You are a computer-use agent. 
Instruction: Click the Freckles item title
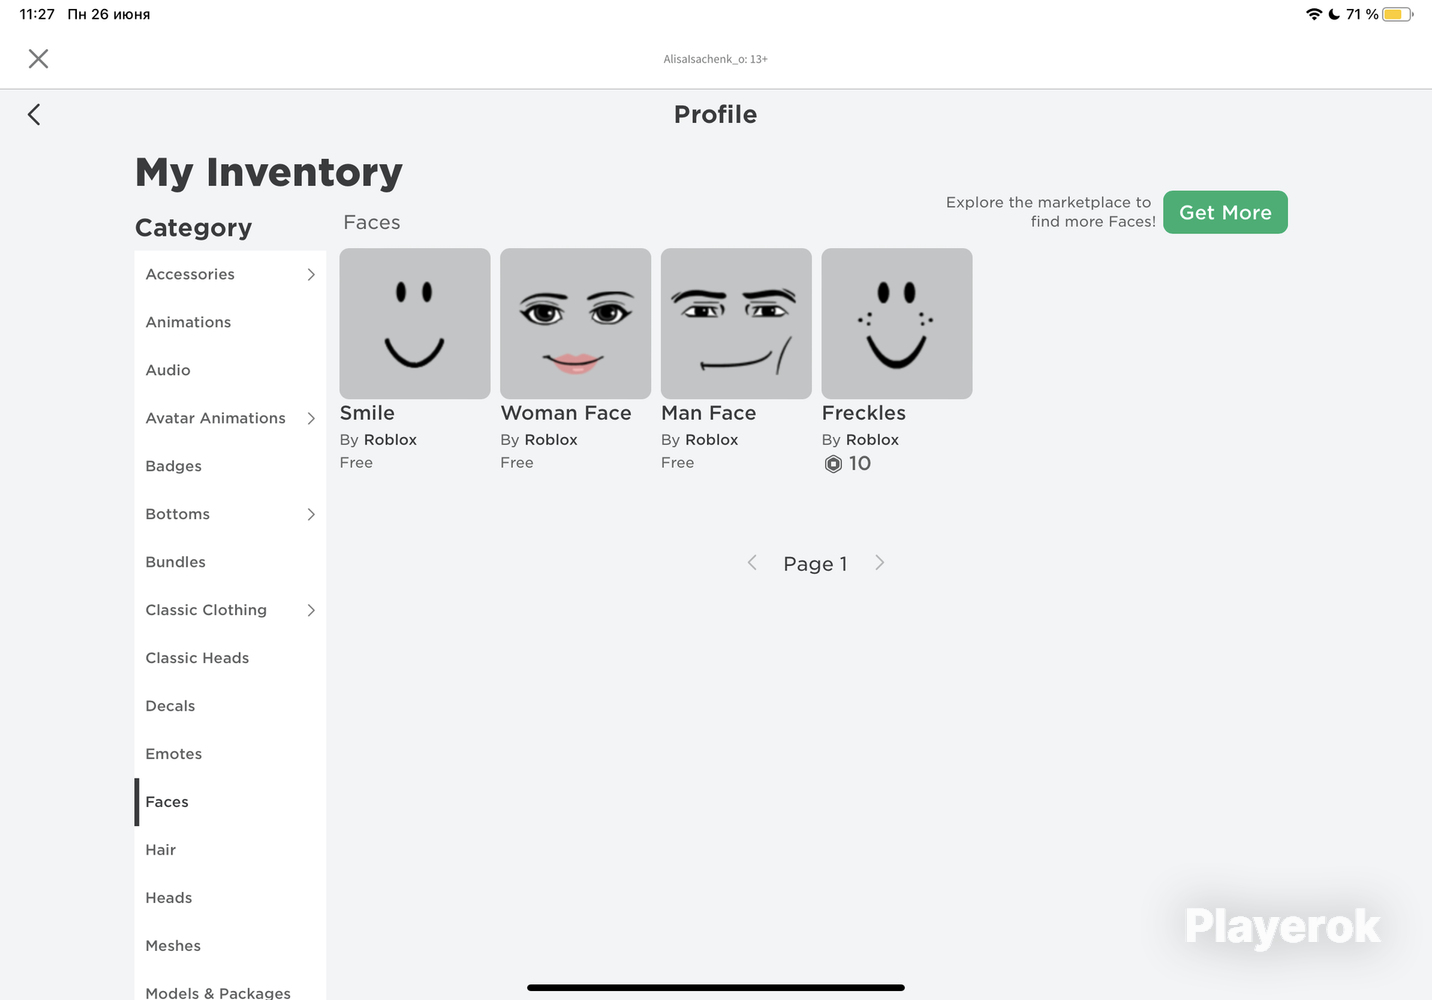864,413
